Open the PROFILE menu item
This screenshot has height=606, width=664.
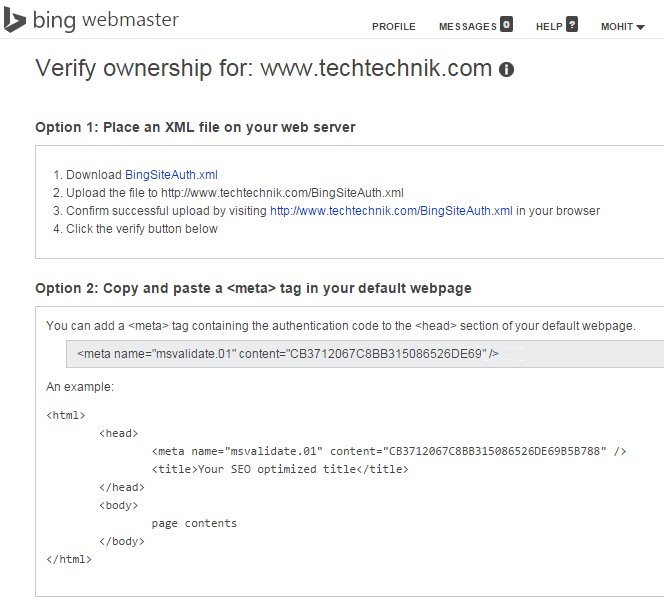pos(393,27)
